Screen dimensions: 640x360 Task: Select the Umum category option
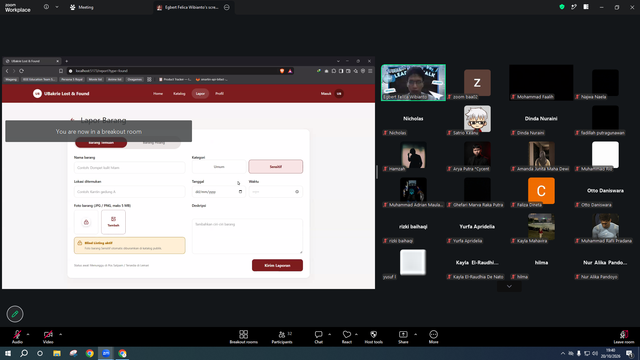coord(219,167)
